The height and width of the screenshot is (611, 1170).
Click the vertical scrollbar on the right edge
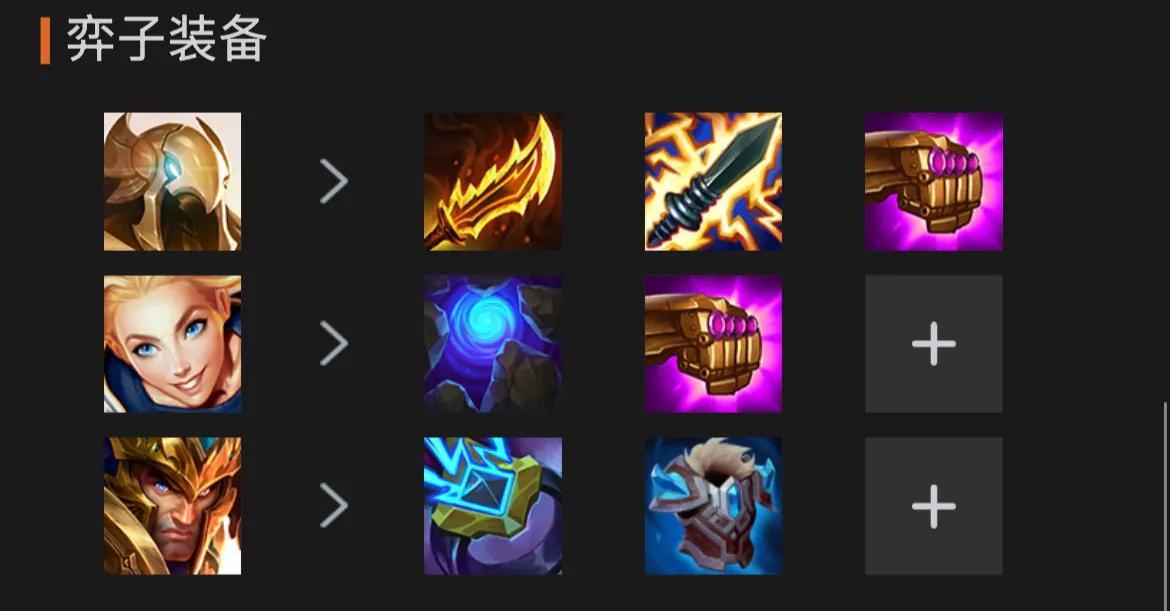pyautogui.click(x=1166, y=505)
